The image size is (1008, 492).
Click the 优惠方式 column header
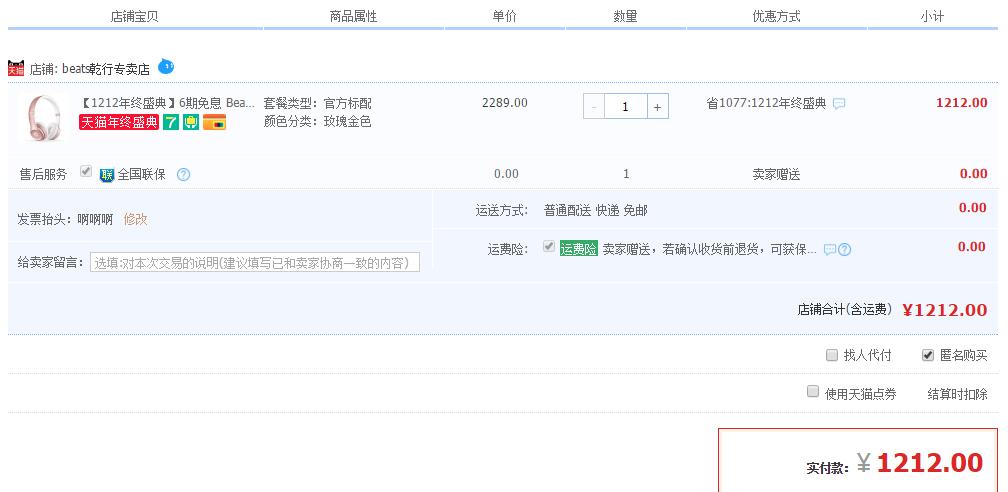tap(777, 17)
